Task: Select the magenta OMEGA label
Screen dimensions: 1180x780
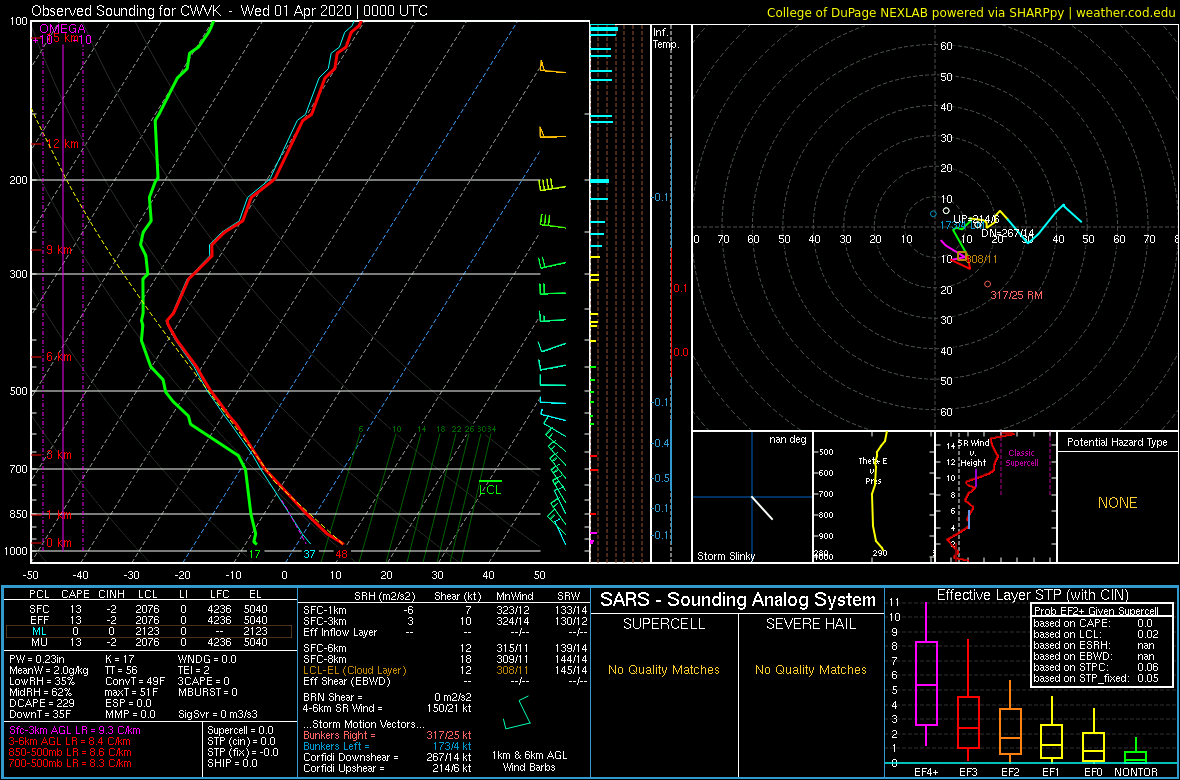Action: point(62,29)
